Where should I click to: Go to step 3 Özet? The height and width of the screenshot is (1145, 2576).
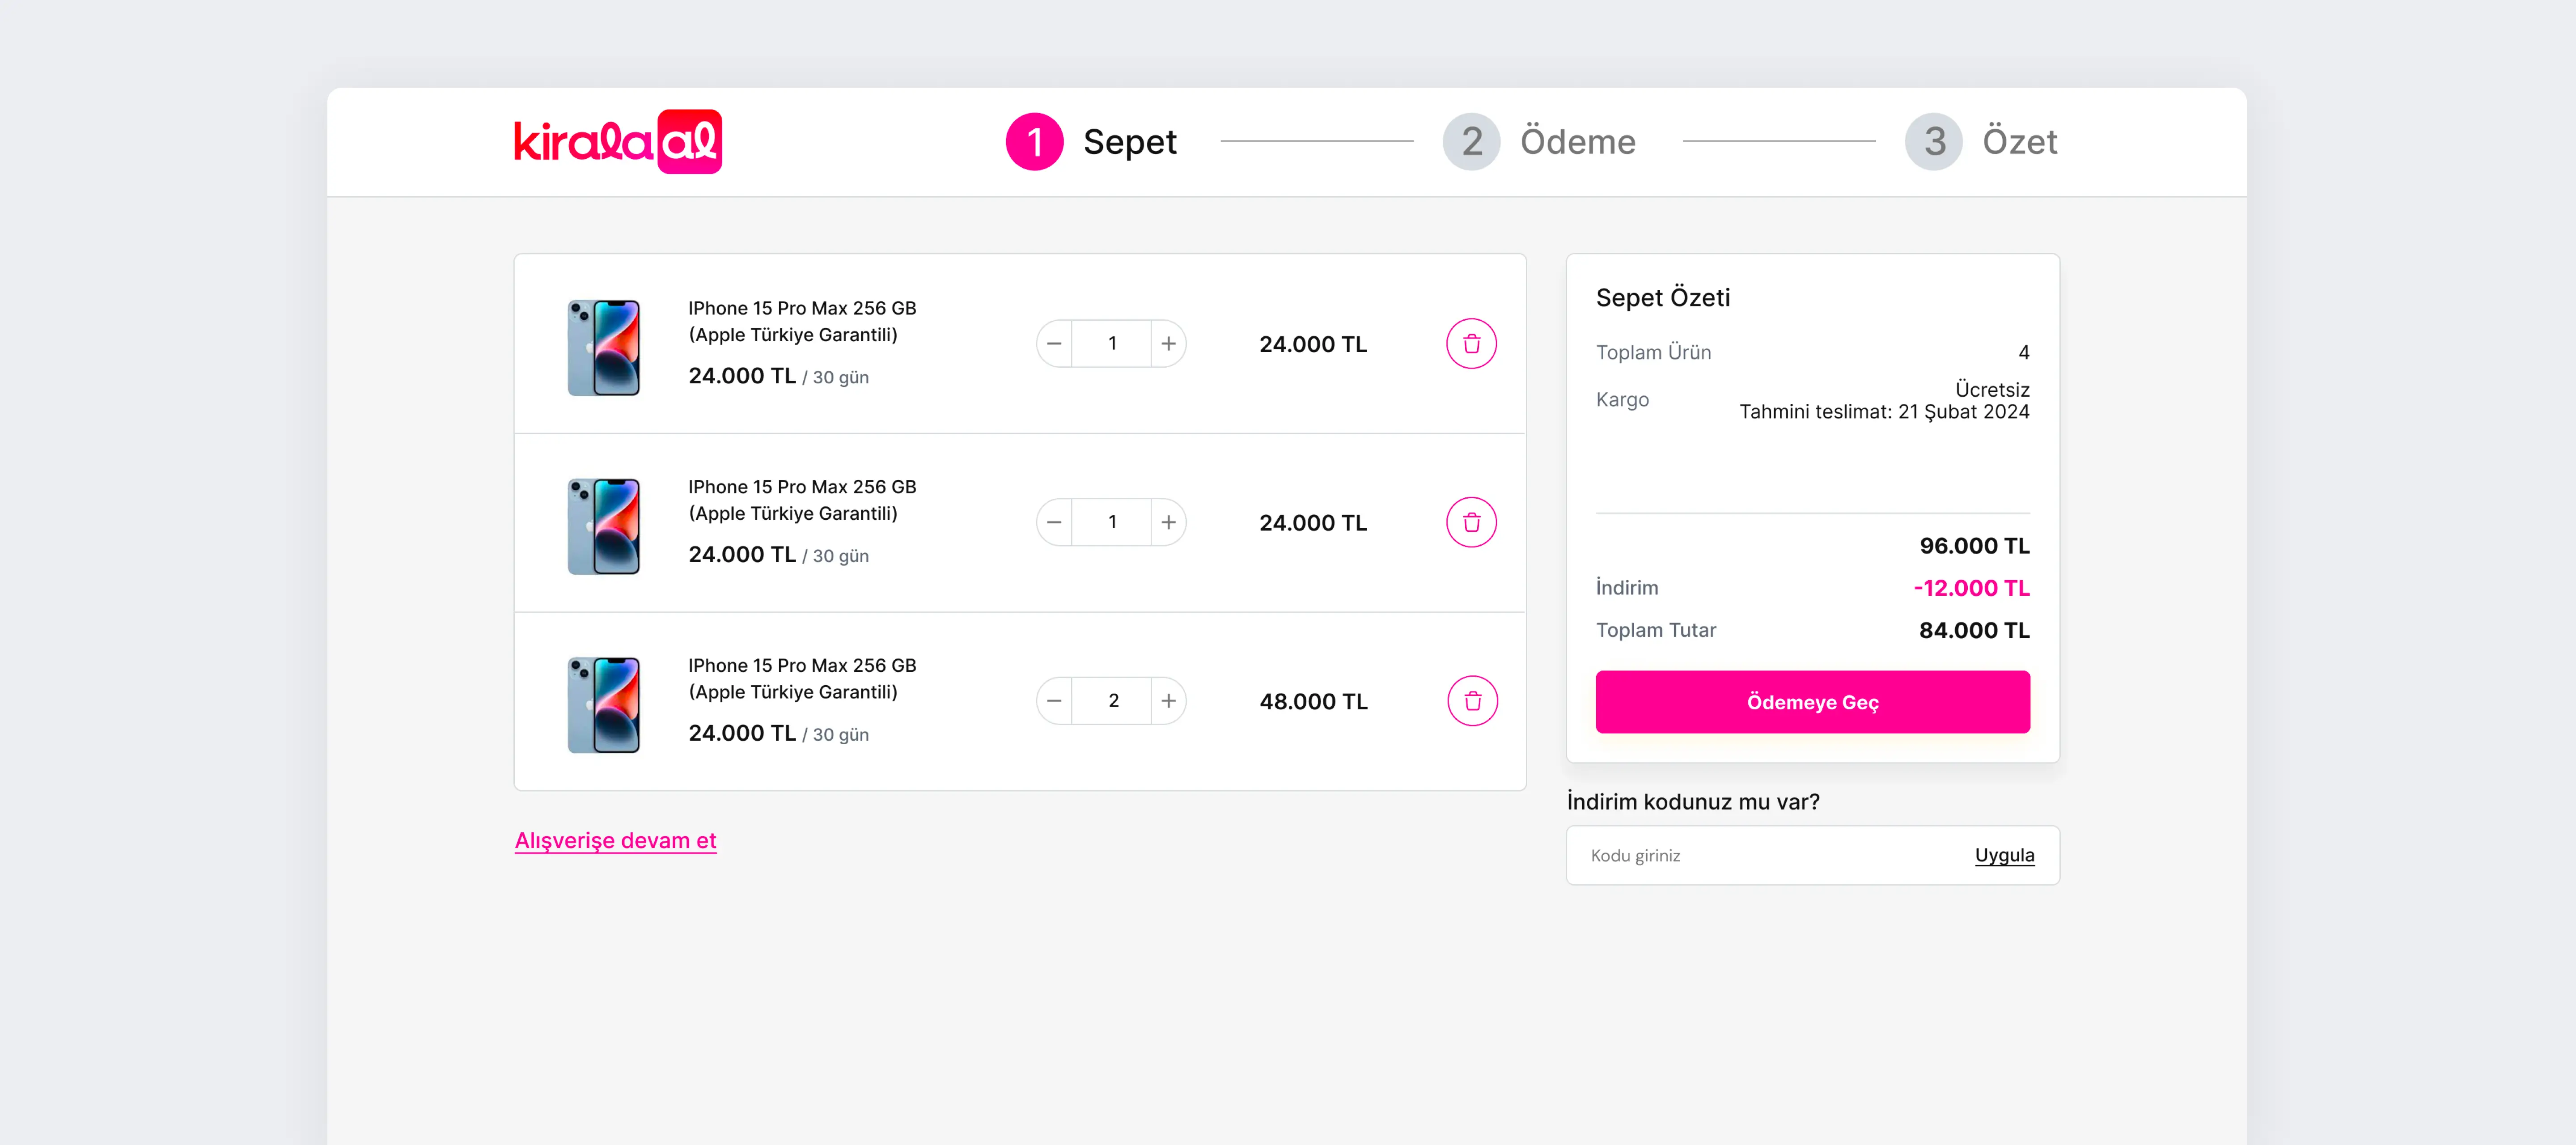1981,142
